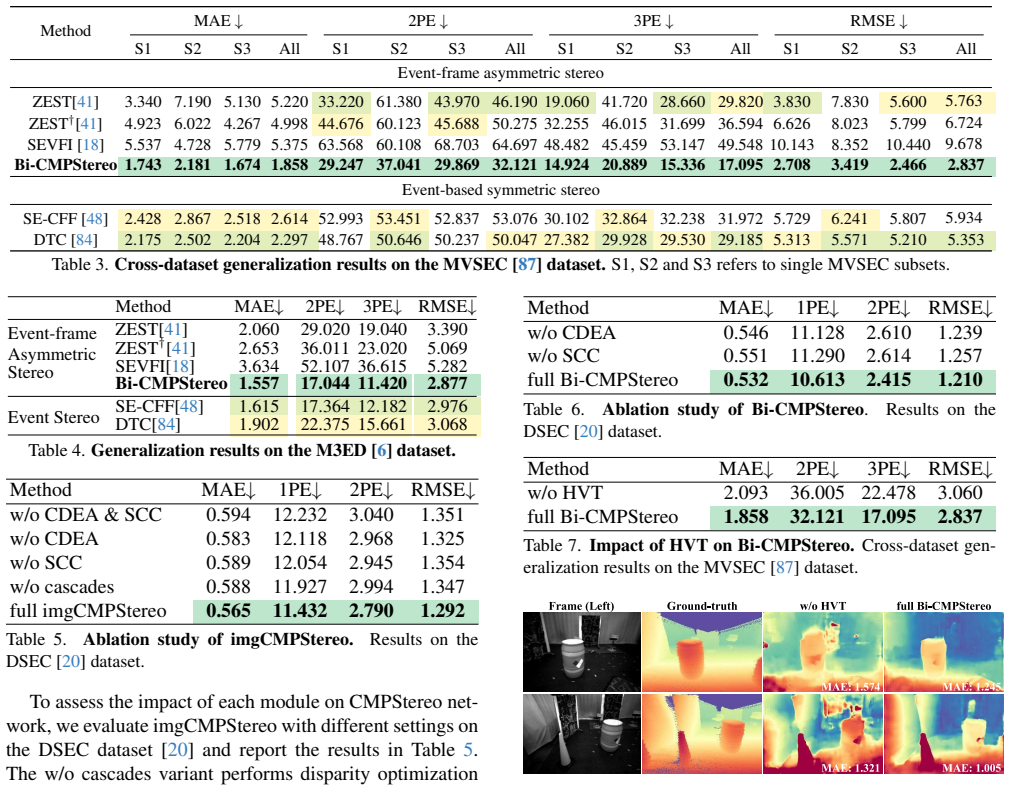Click SEVFI's MAE S1 value 5.537
The height and width of the screenshot is (787, 1010).
coord(142,144)
